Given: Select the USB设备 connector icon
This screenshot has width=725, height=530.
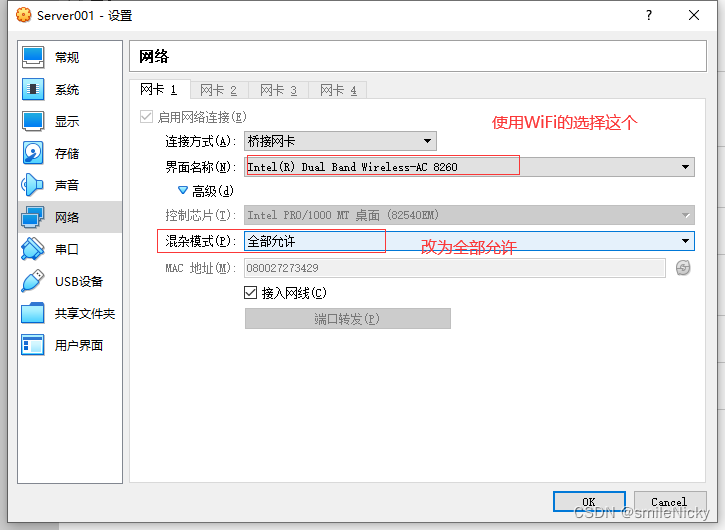Looking at the screenshot, I should coord(33,281).
